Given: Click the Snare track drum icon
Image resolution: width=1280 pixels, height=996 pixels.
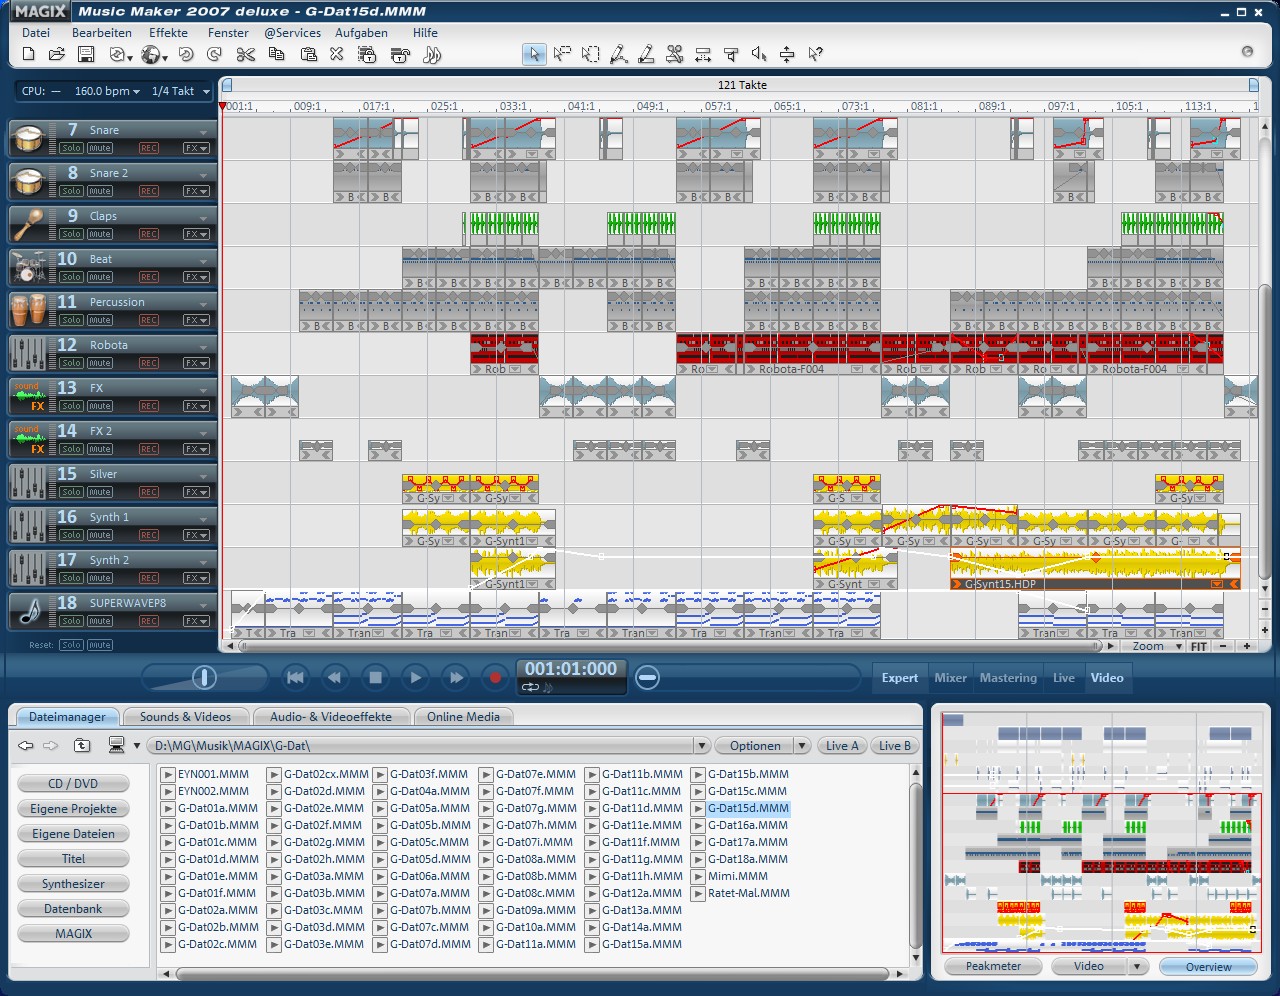Looking at the screenshot, I should [x=29, y=139].
